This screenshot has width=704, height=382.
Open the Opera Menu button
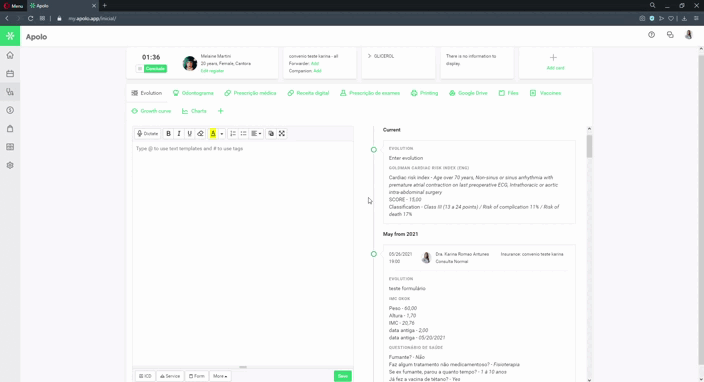(13, 6)
